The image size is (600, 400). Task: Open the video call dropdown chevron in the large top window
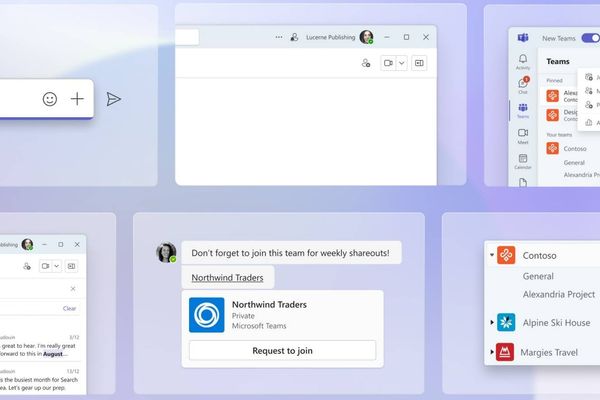401,63
